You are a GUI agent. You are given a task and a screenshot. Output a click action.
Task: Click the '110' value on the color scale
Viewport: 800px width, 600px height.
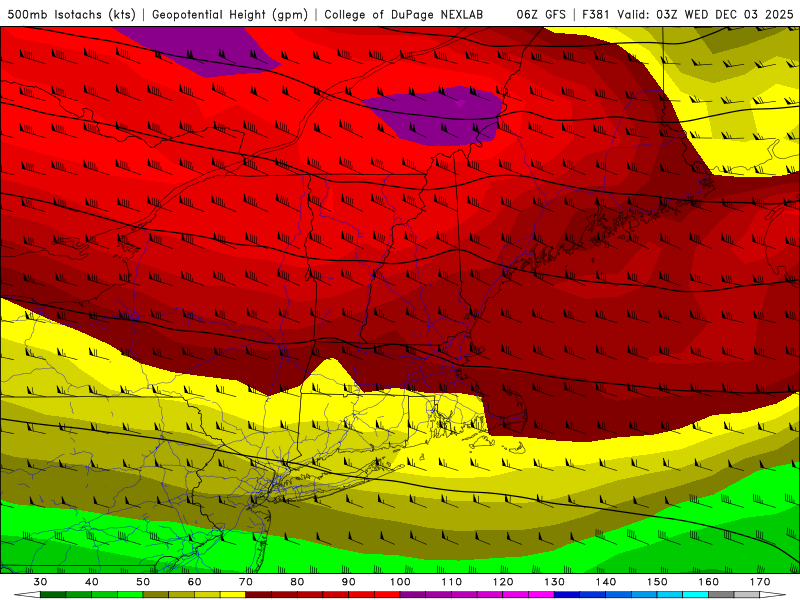coord(452,582)
